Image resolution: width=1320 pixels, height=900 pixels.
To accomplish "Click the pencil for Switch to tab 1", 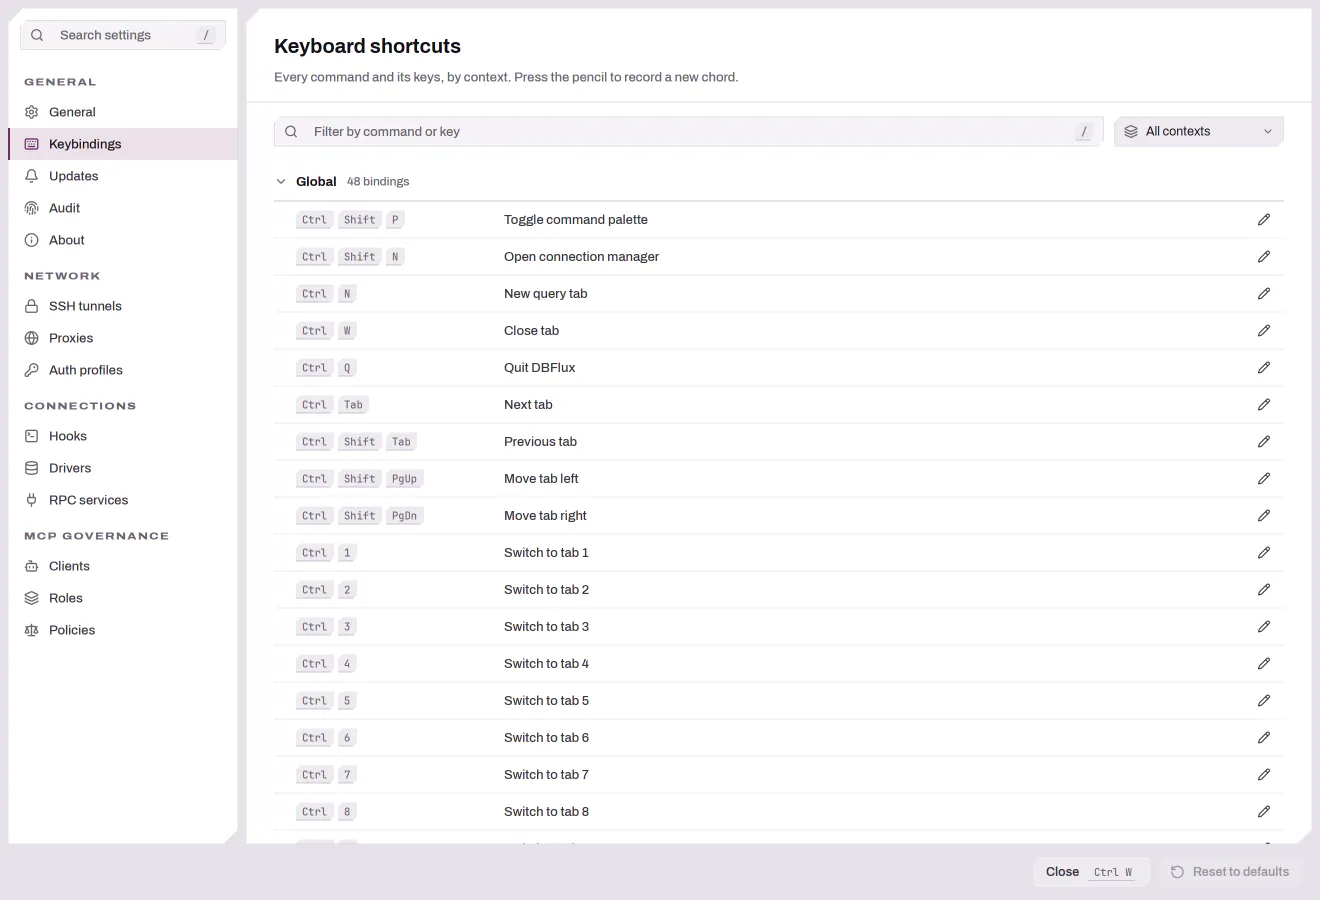I will (1264, 553).
